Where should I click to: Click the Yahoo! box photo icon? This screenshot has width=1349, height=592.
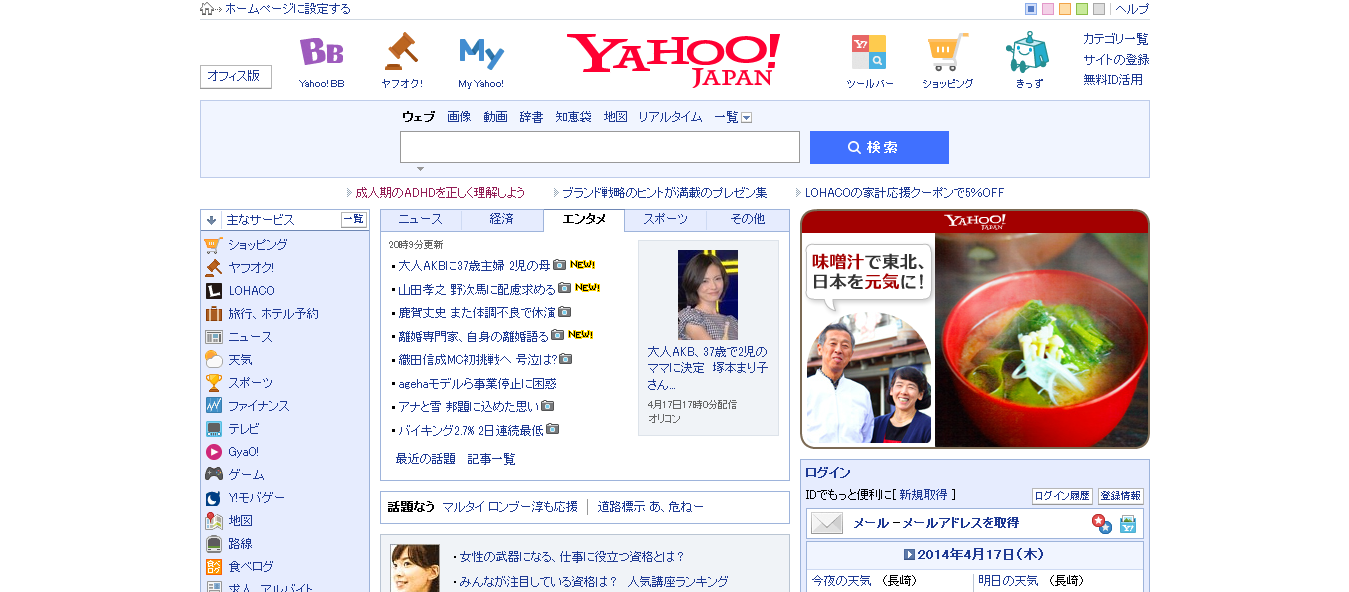(x=1127, y=524)
